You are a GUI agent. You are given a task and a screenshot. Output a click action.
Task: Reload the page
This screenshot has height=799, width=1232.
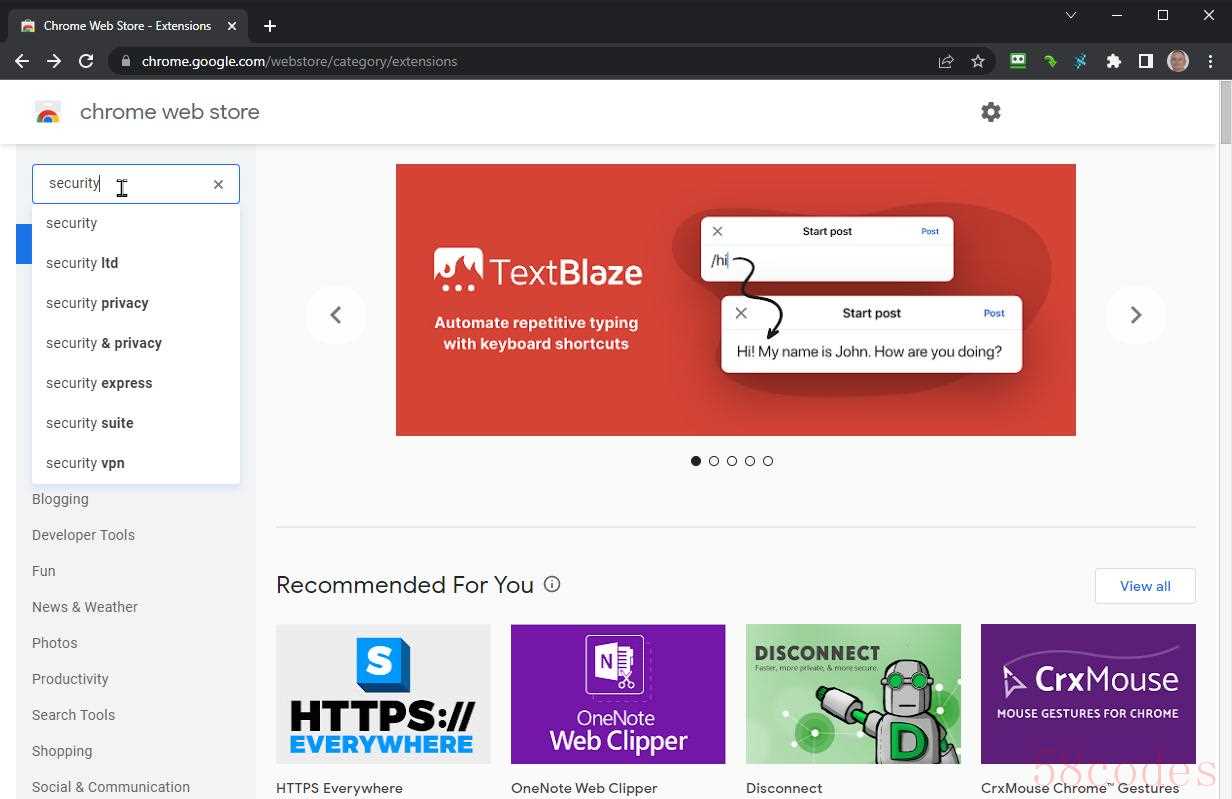pos(86,61)
